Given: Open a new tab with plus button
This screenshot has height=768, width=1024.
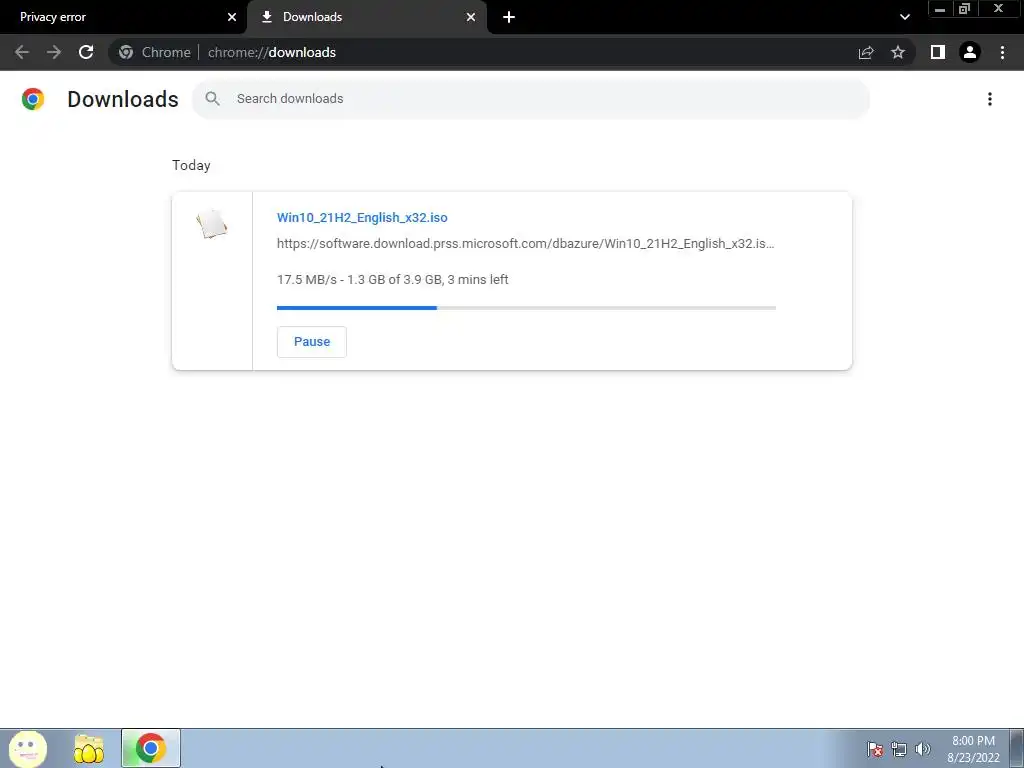Looking at the screenshot, I should coord(509,17).
